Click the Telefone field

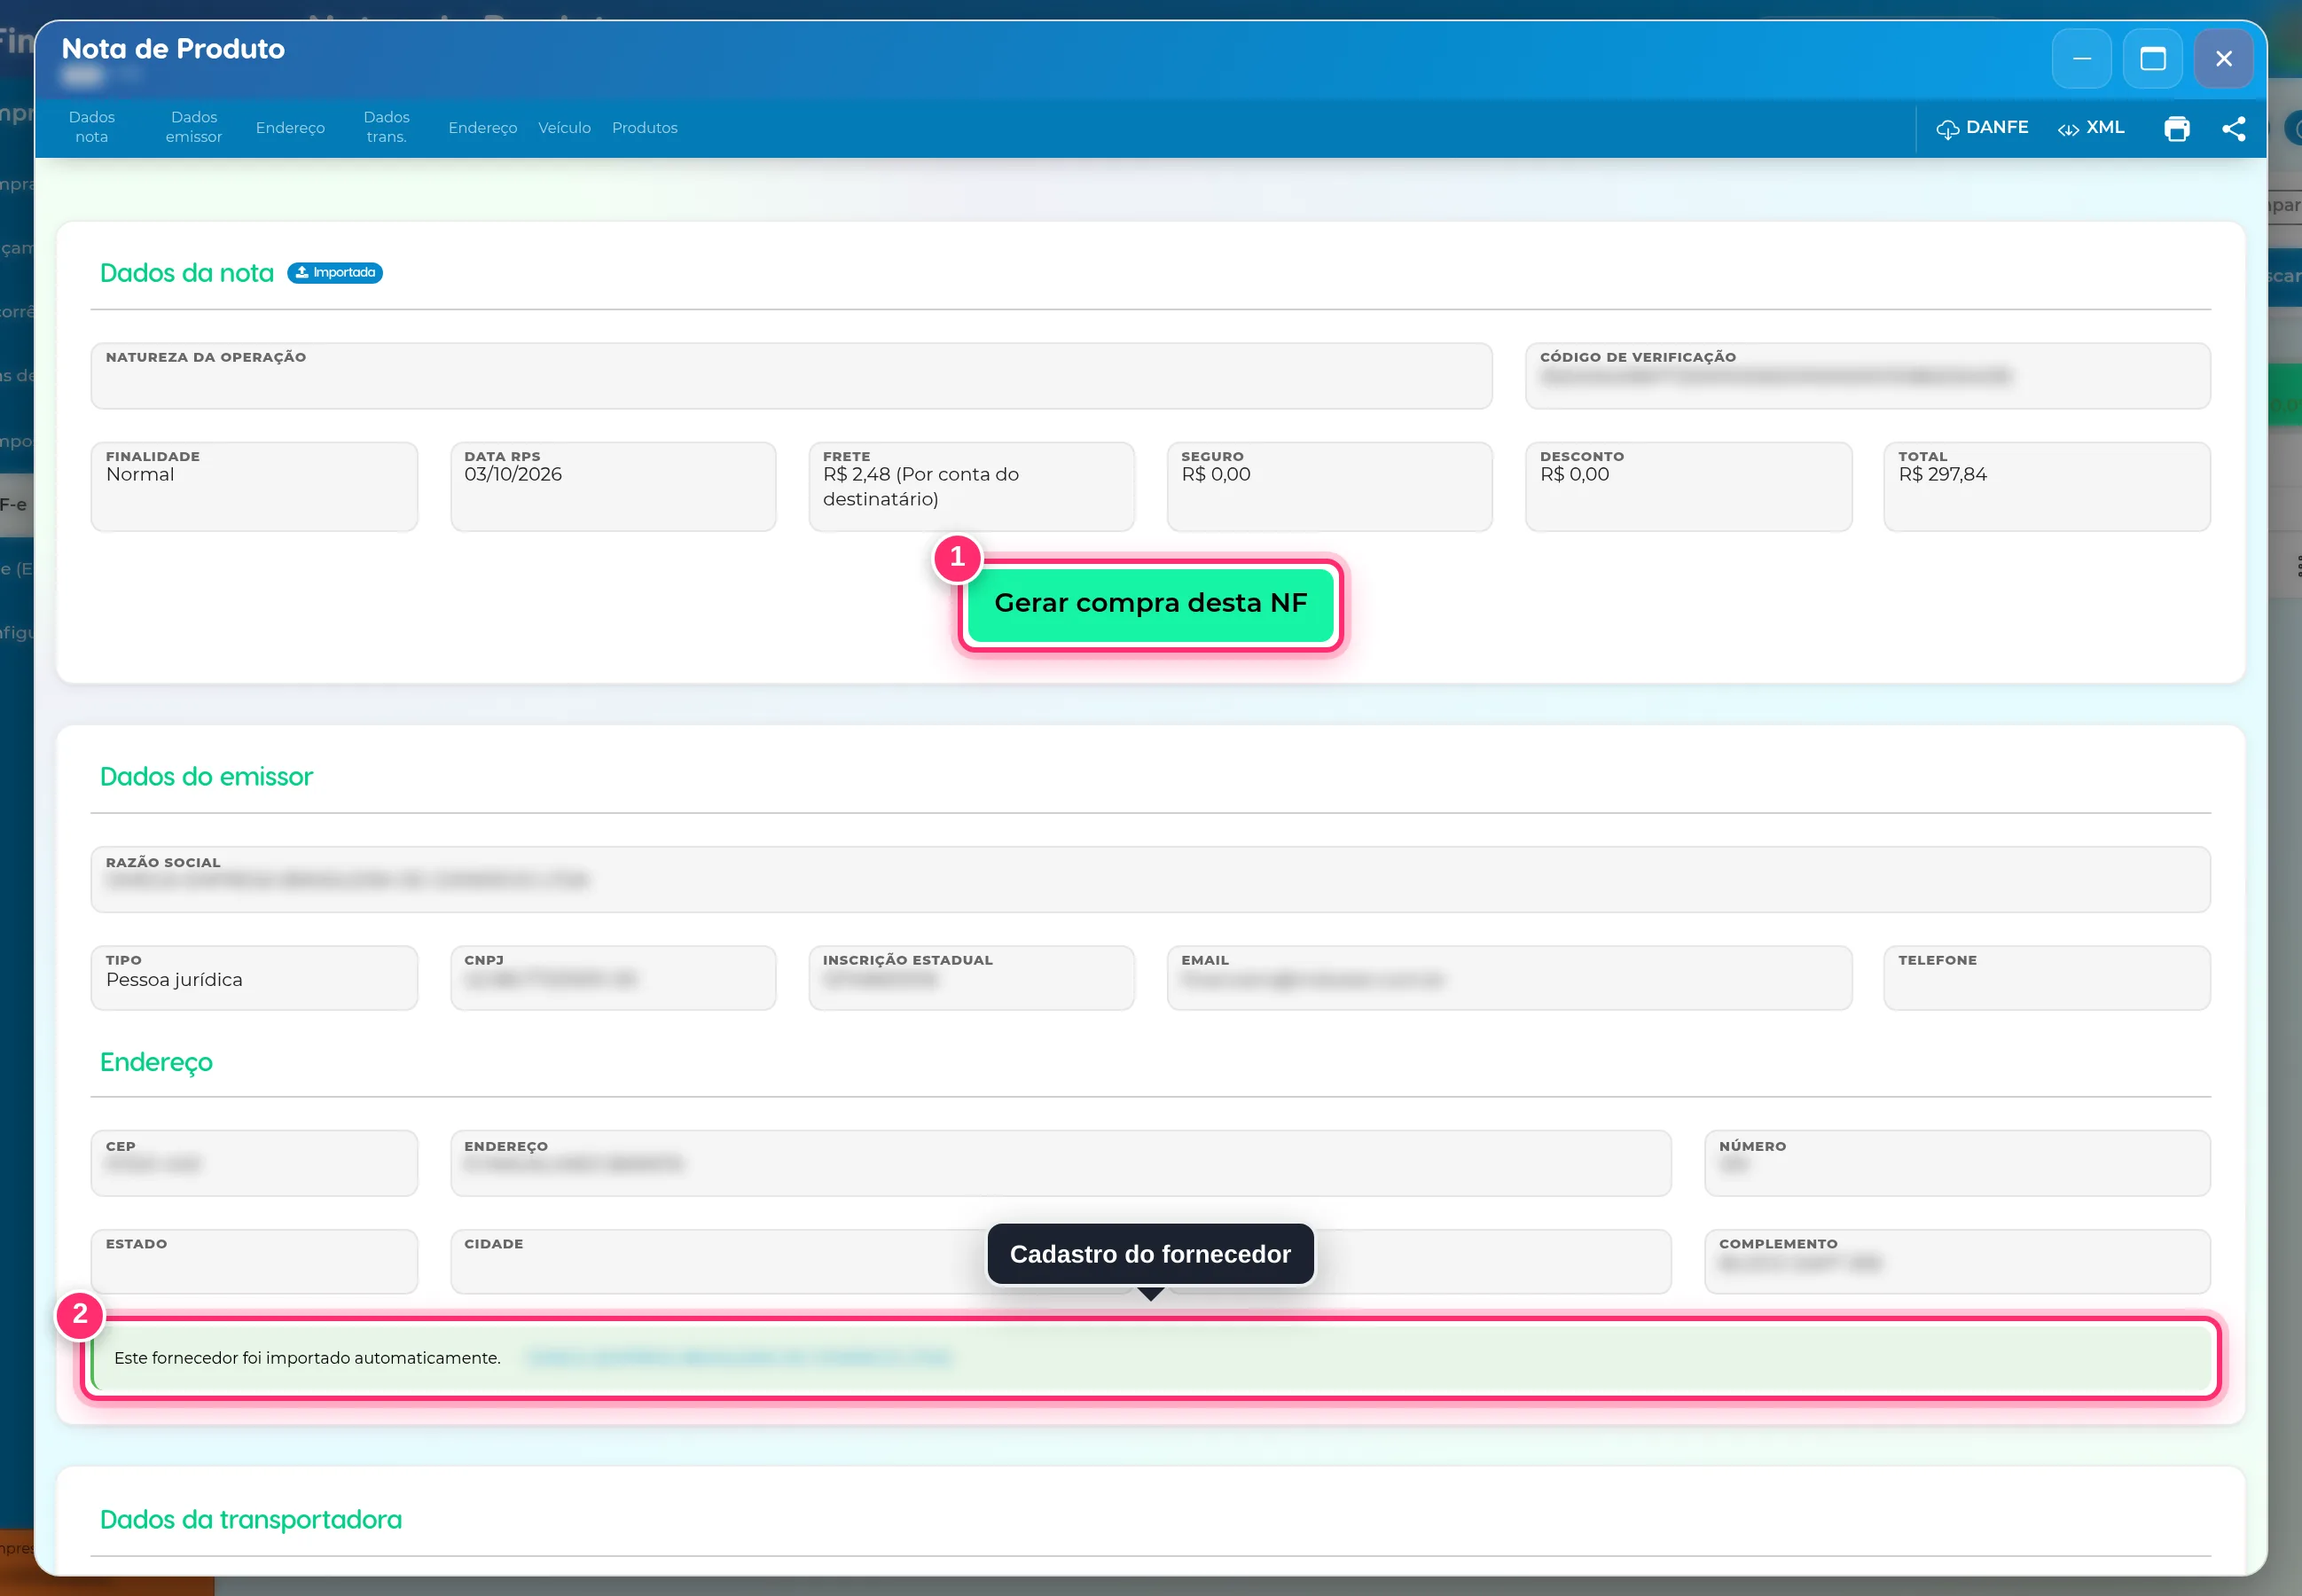(x=2047, y=978)
